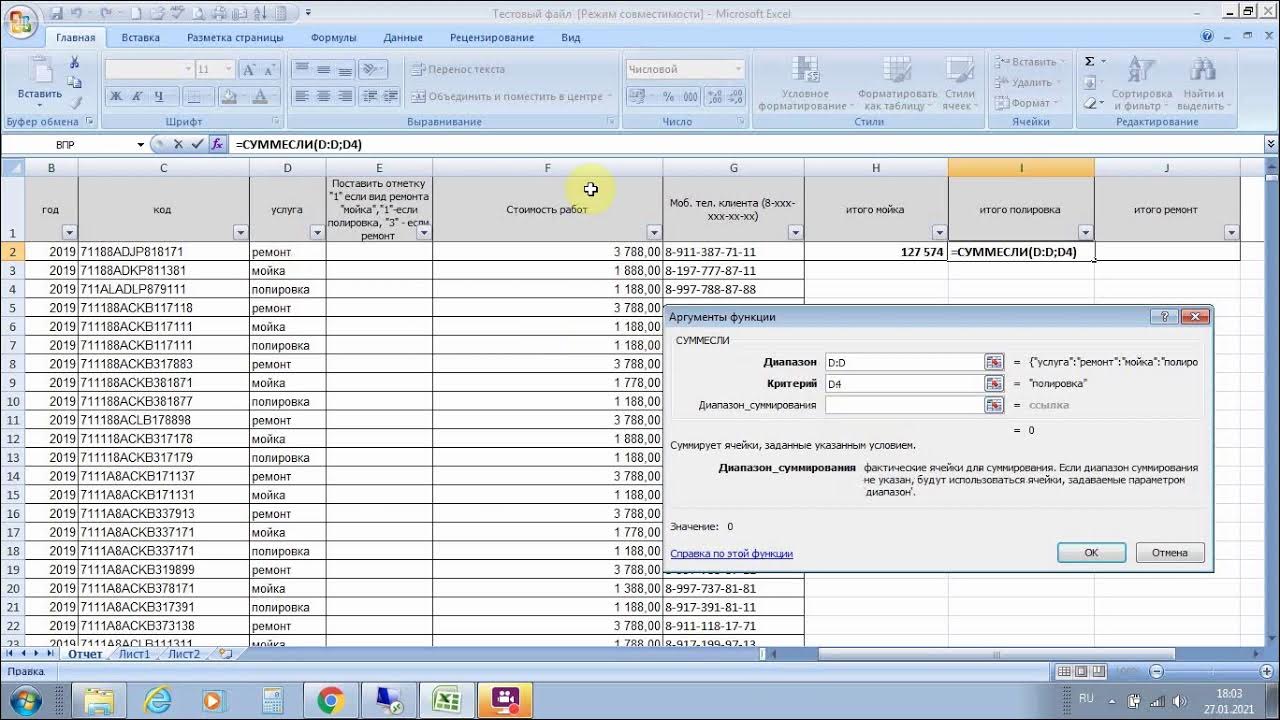Open the Данные ribbon tab
This screenshot has height=720, width=1280.
pyautogui.click(x=402, y=38)
